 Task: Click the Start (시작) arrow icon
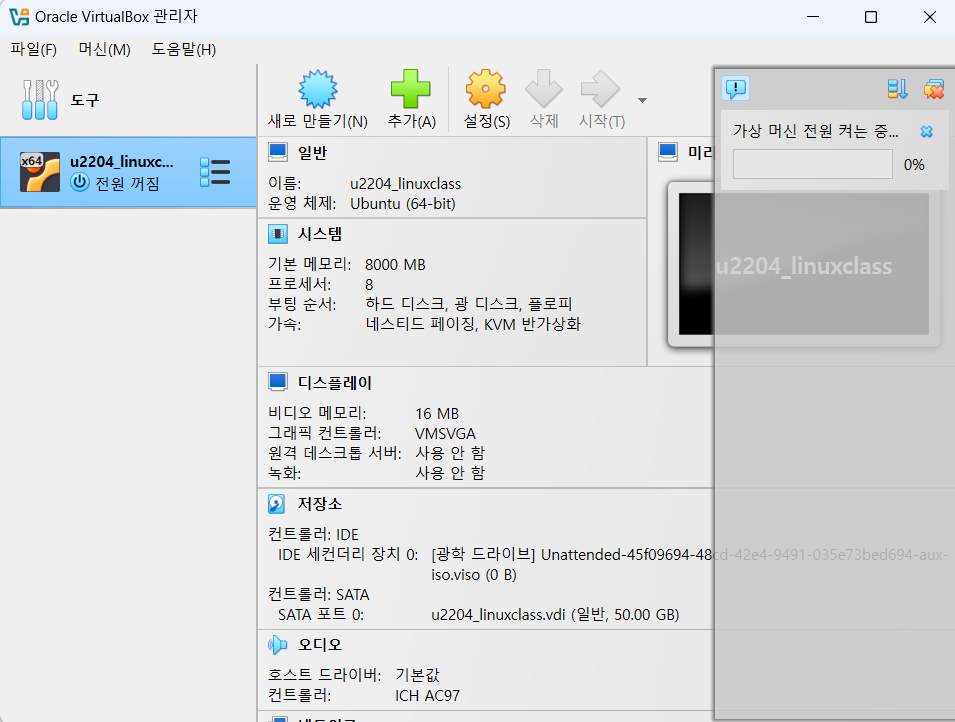click(x=601, y=89)
